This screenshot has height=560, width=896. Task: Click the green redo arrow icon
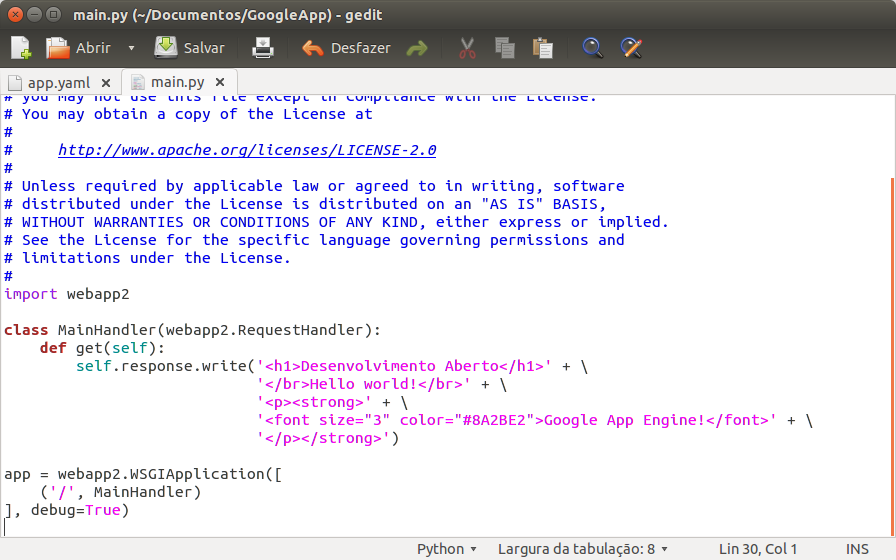(417, 48)
